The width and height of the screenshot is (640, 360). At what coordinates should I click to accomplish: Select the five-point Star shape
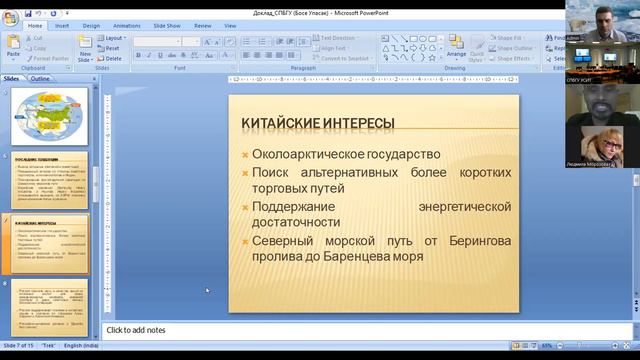pyautogui.click(x=432, y=58)
